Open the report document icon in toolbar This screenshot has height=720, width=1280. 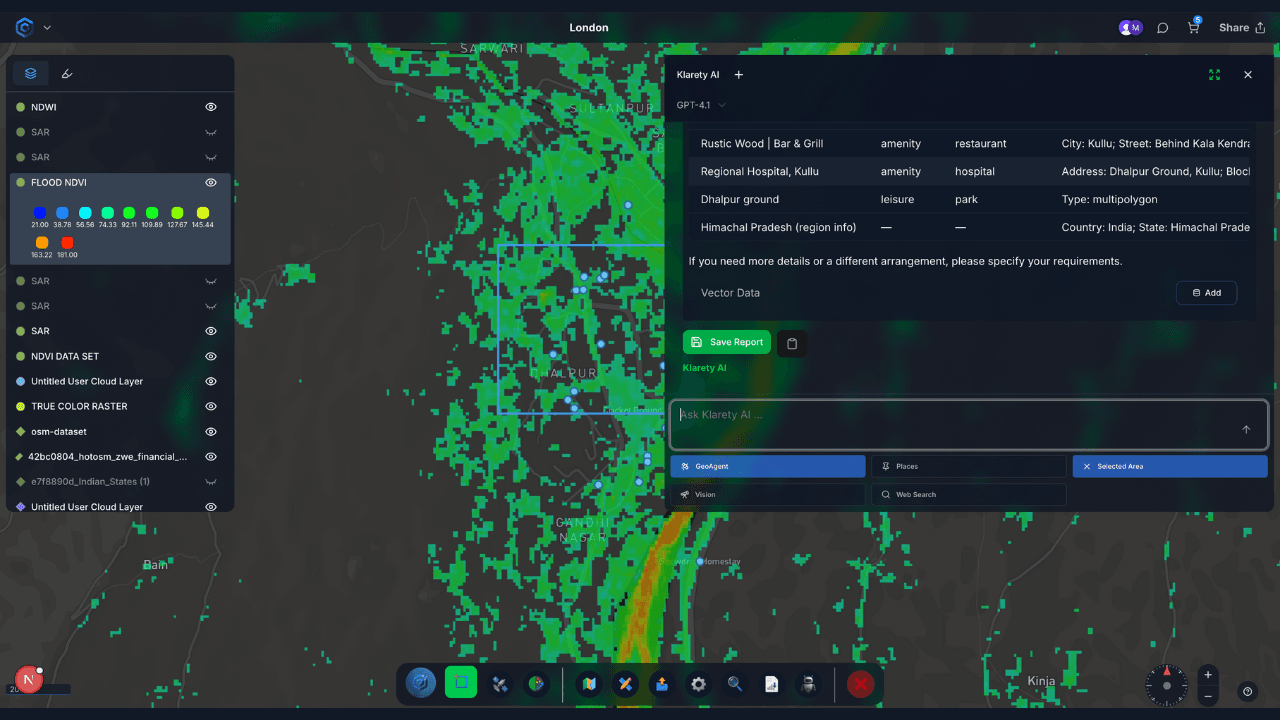click(x=772, y=684)
